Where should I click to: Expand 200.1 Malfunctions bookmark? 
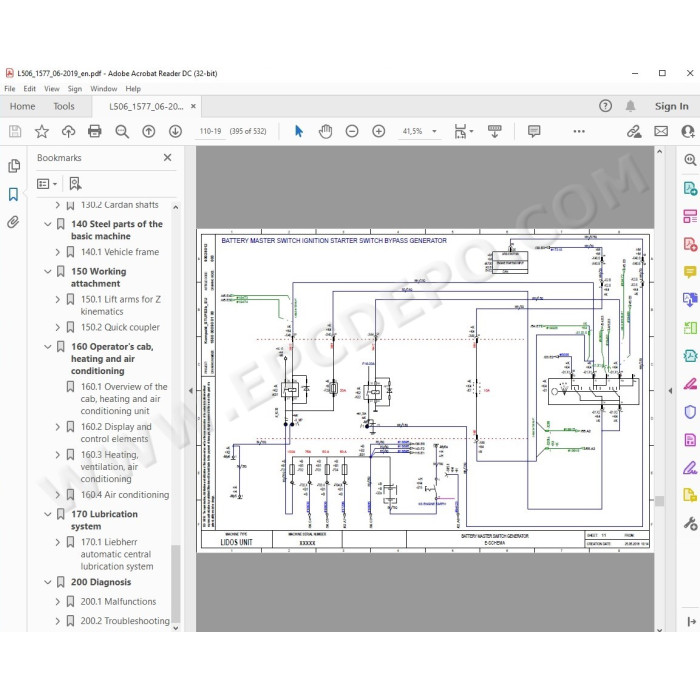(58, 602)
